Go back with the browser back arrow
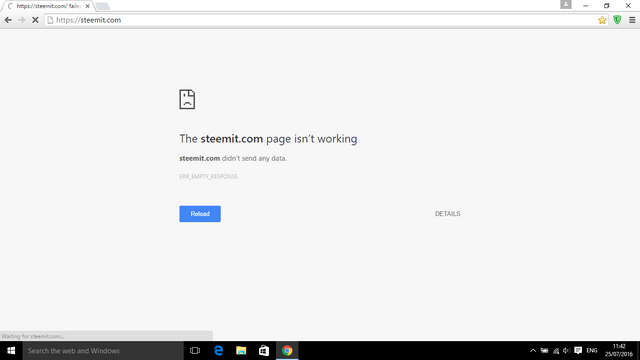Screen dimensions: 640x360 (x=8, y=20)
